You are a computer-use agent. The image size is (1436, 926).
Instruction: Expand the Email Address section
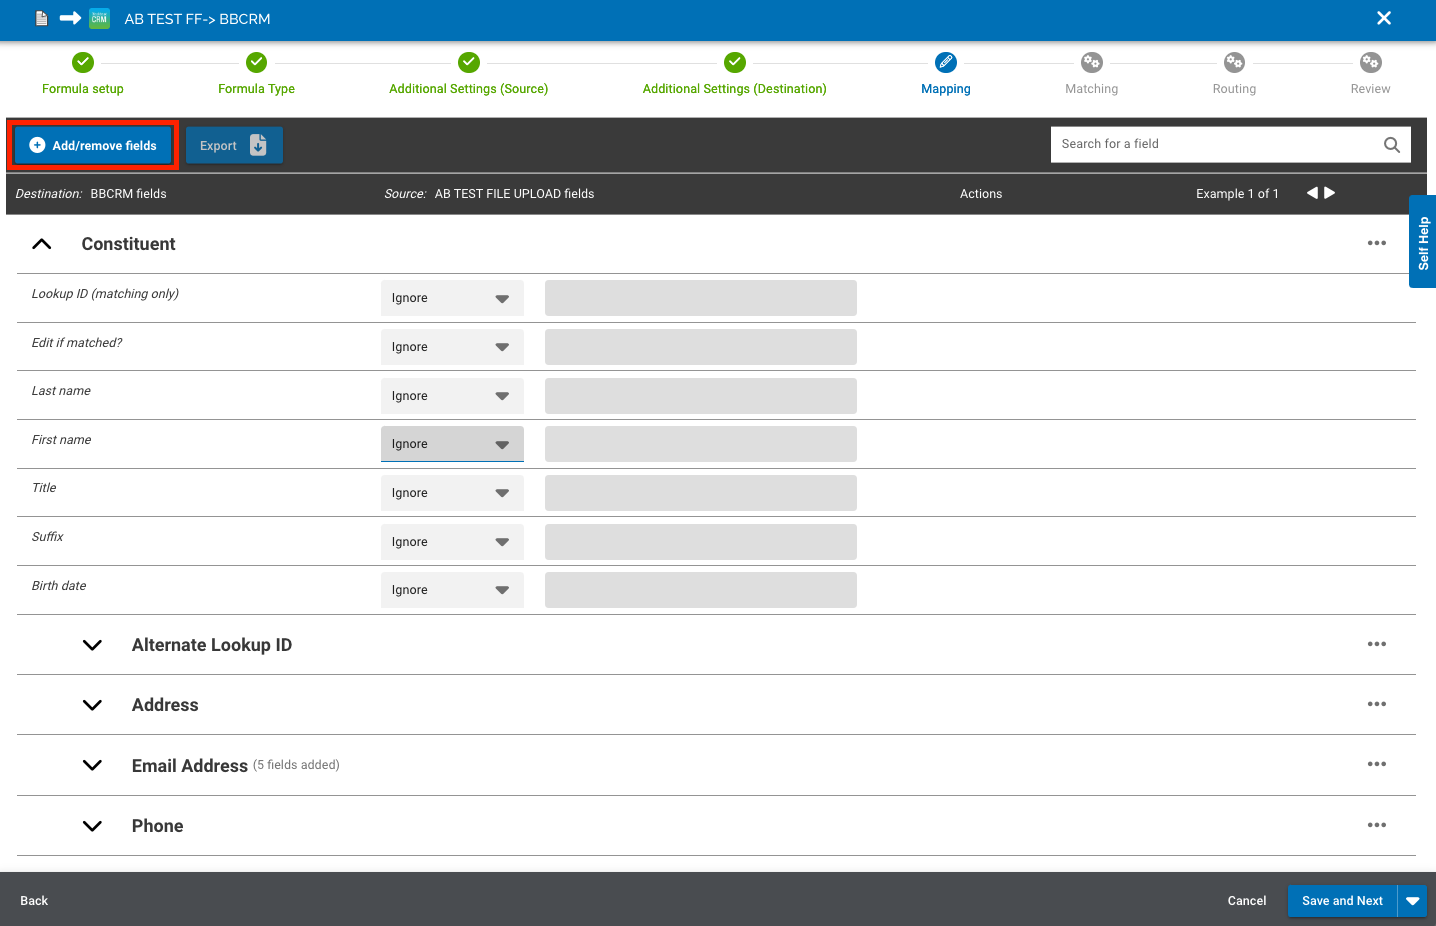92,765
